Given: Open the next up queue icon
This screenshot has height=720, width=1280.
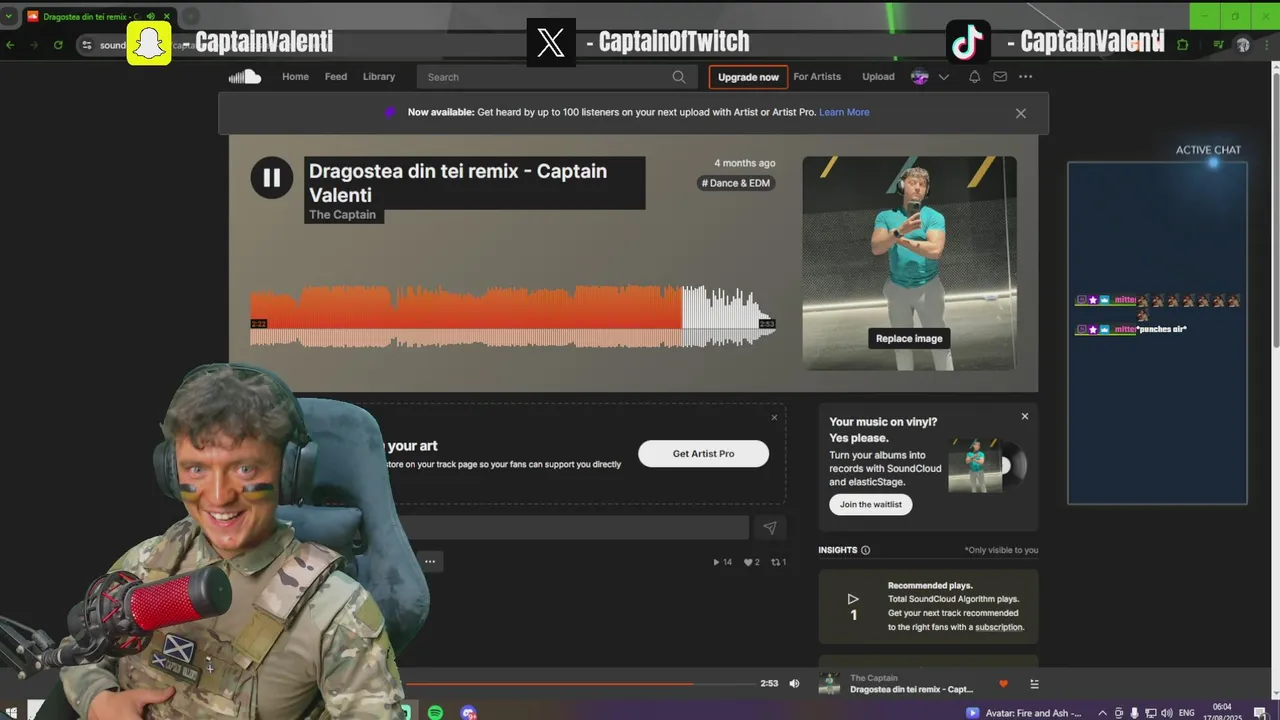Looking at the screenshot, I should point(1034,684).
